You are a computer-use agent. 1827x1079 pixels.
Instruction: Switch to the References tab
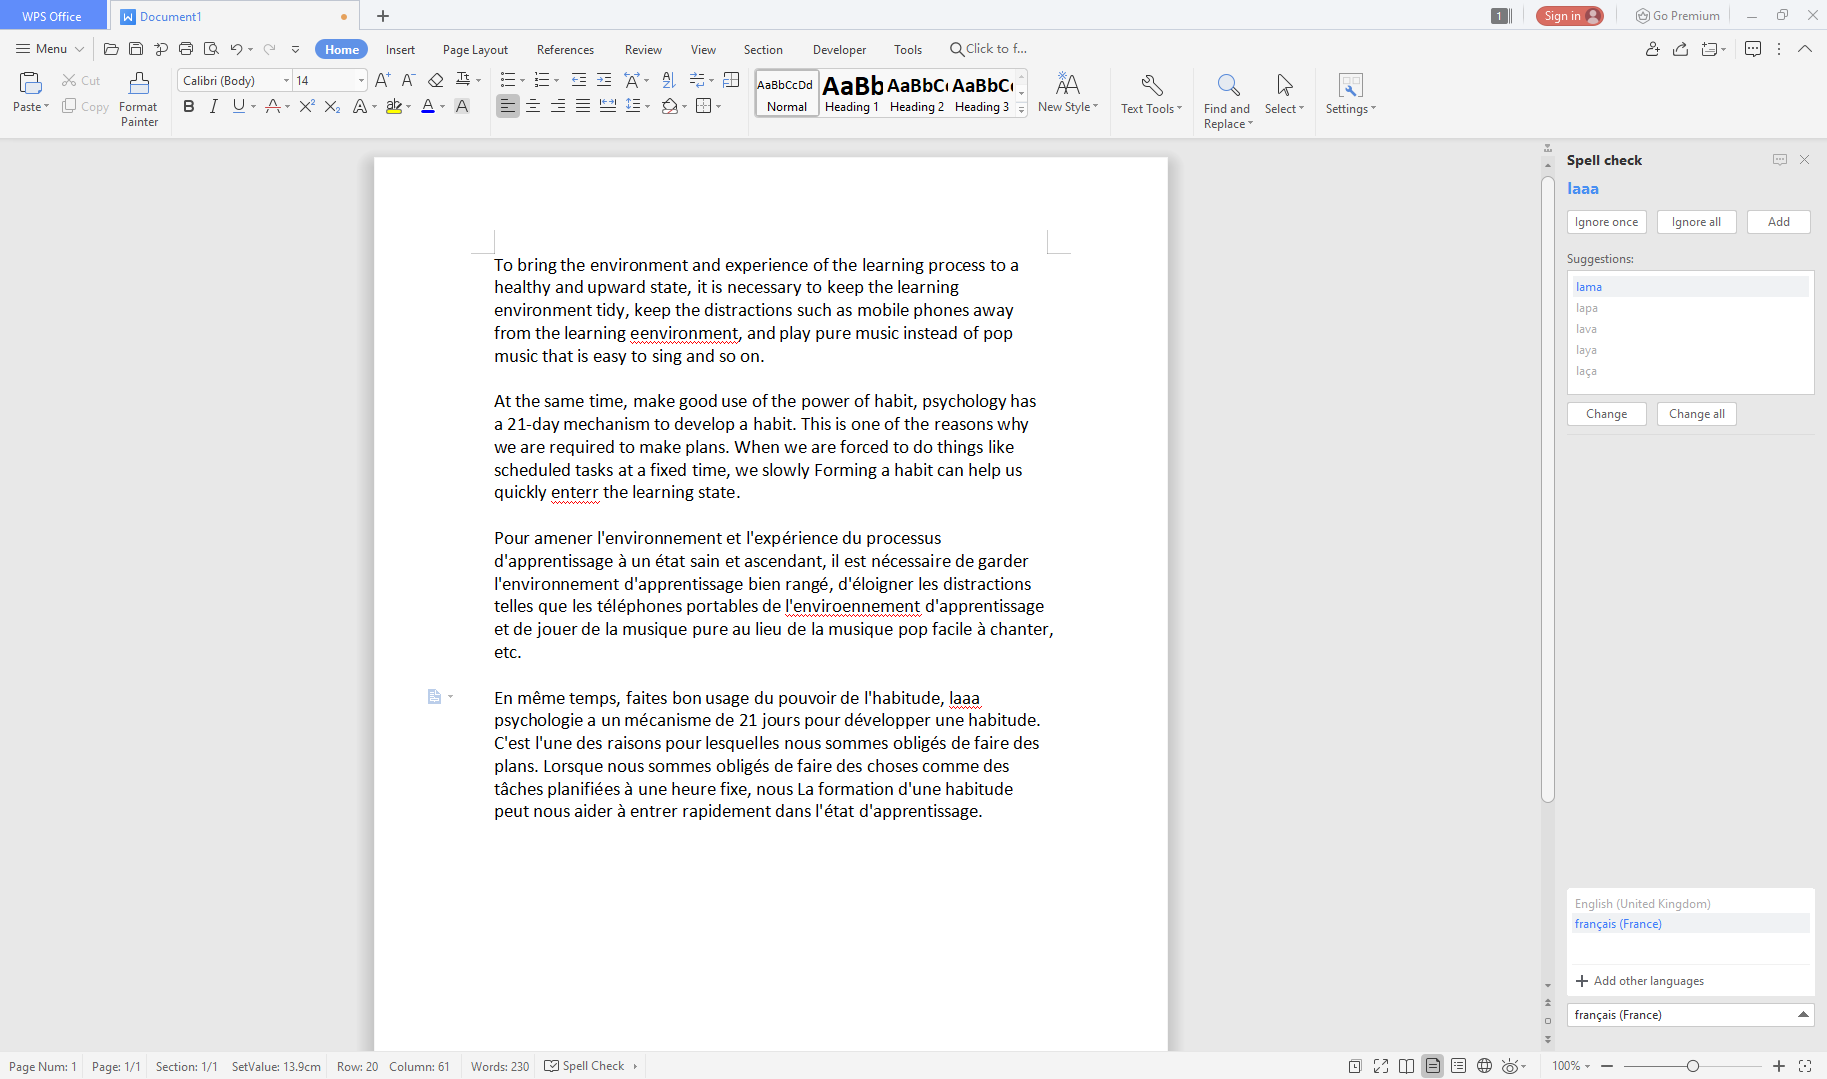pos(565,49)
